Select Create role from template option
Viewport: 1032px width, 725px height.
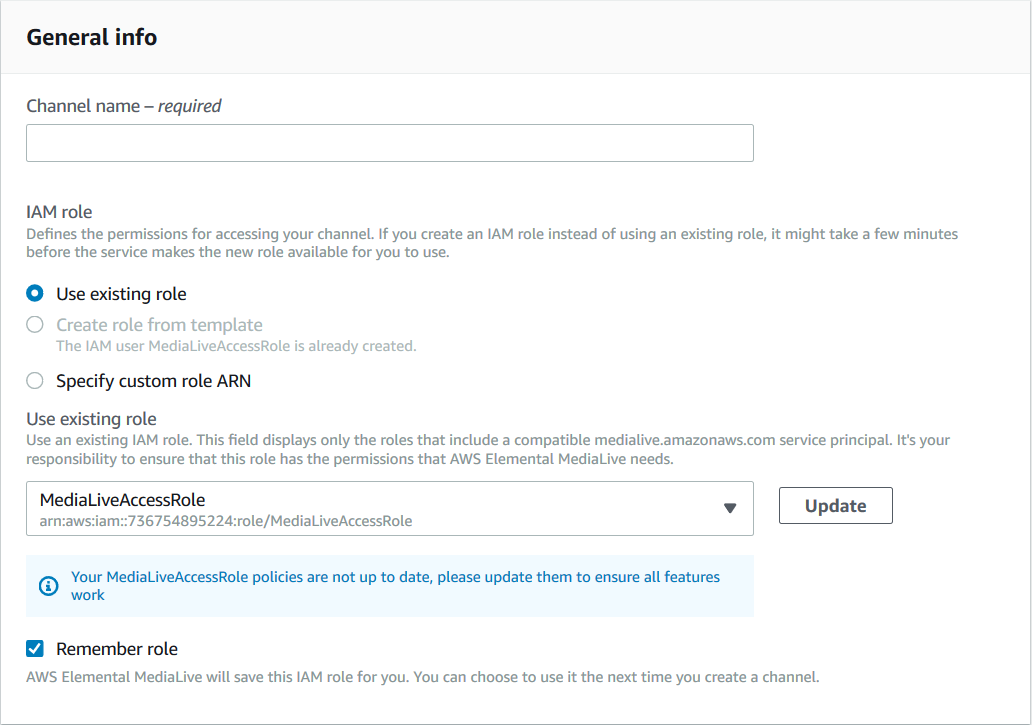click(x=34, y=324)
